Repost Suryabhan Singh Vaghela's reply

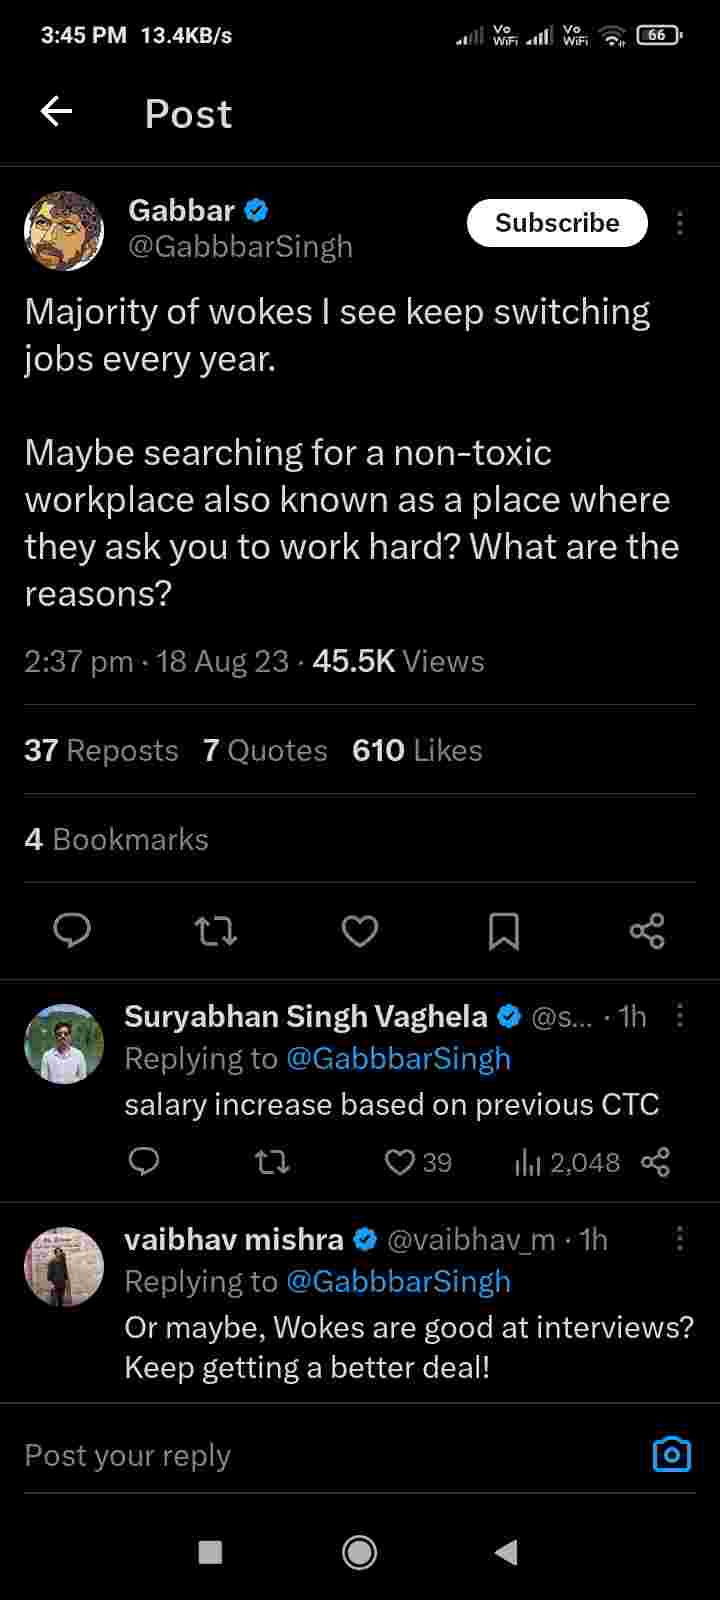click(x=272, y=1162)
